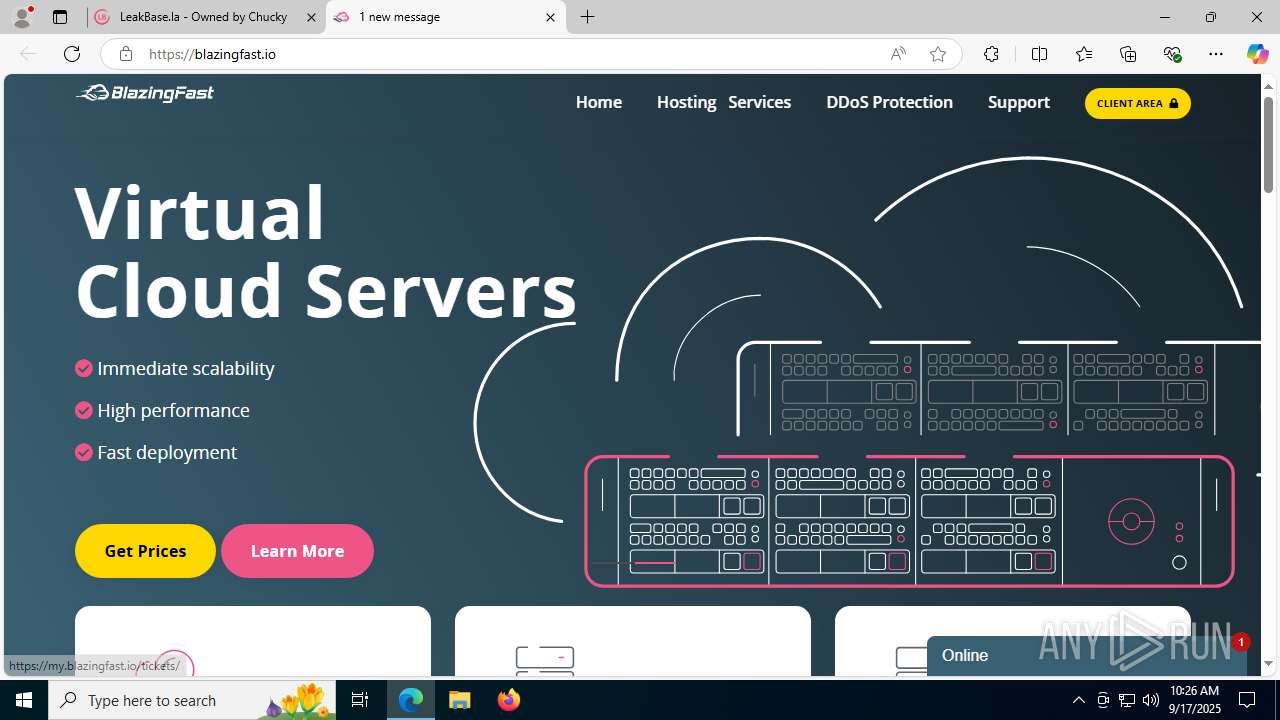Viewport: 1280px width, 720px height.
Task: Show hidden system tray icons
Action: (1078, 700)
